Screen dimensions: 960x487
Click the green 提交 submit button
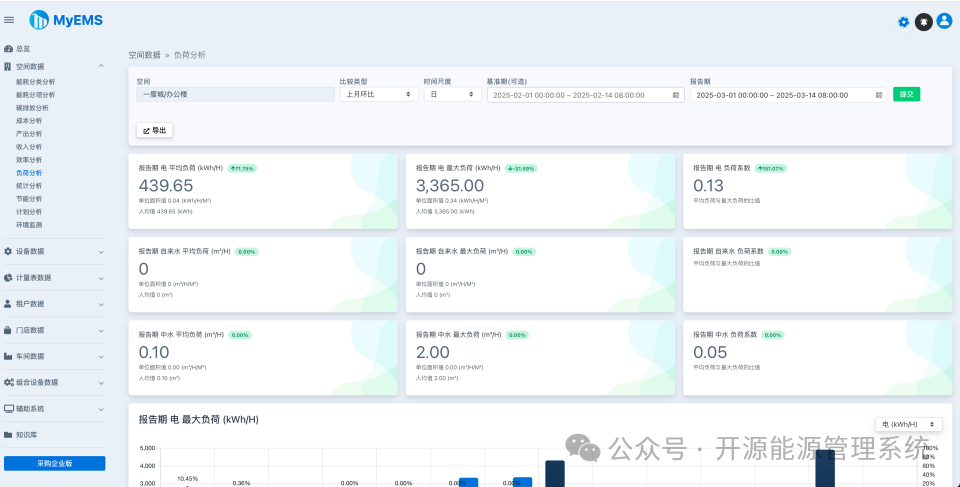906,94
